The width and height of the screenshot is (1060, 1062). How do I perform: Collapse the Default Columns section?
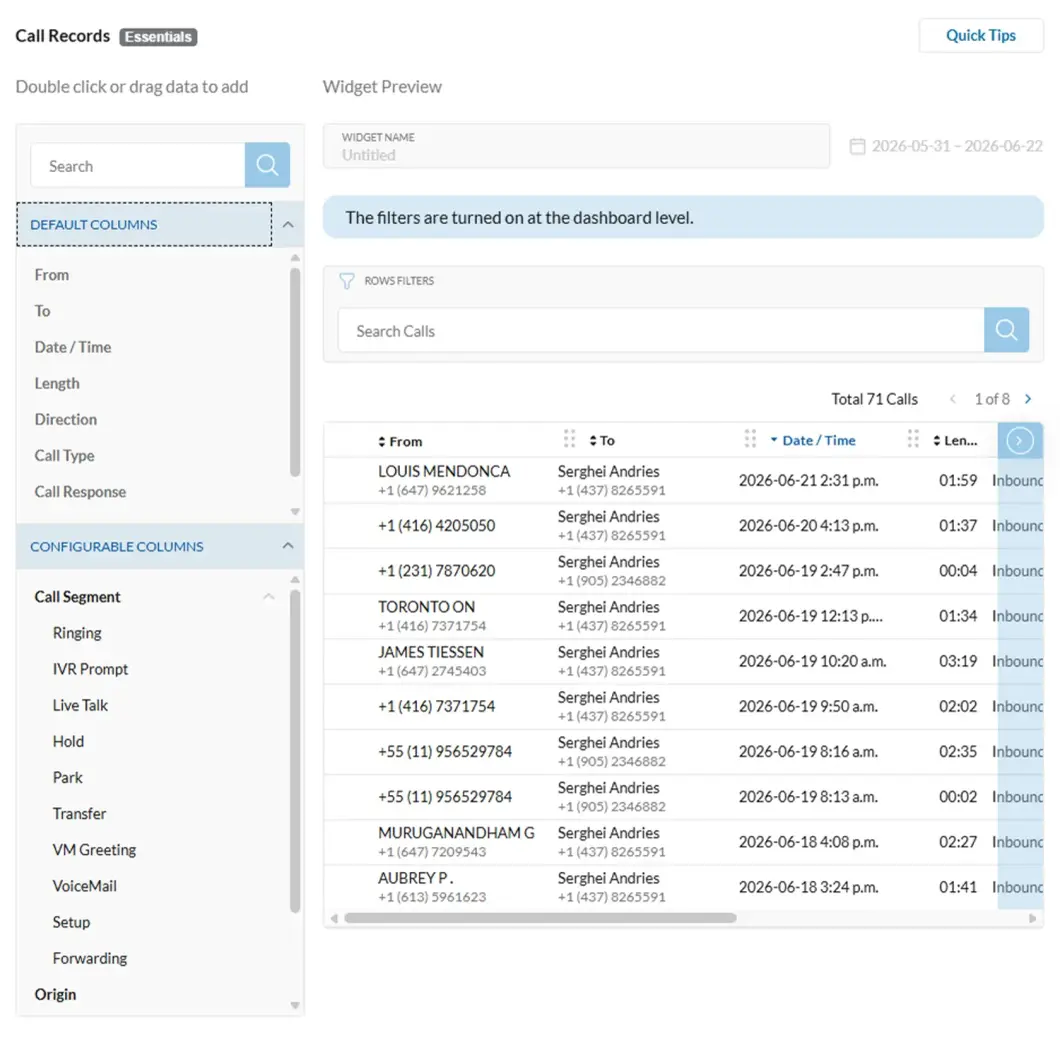[288, 224]
